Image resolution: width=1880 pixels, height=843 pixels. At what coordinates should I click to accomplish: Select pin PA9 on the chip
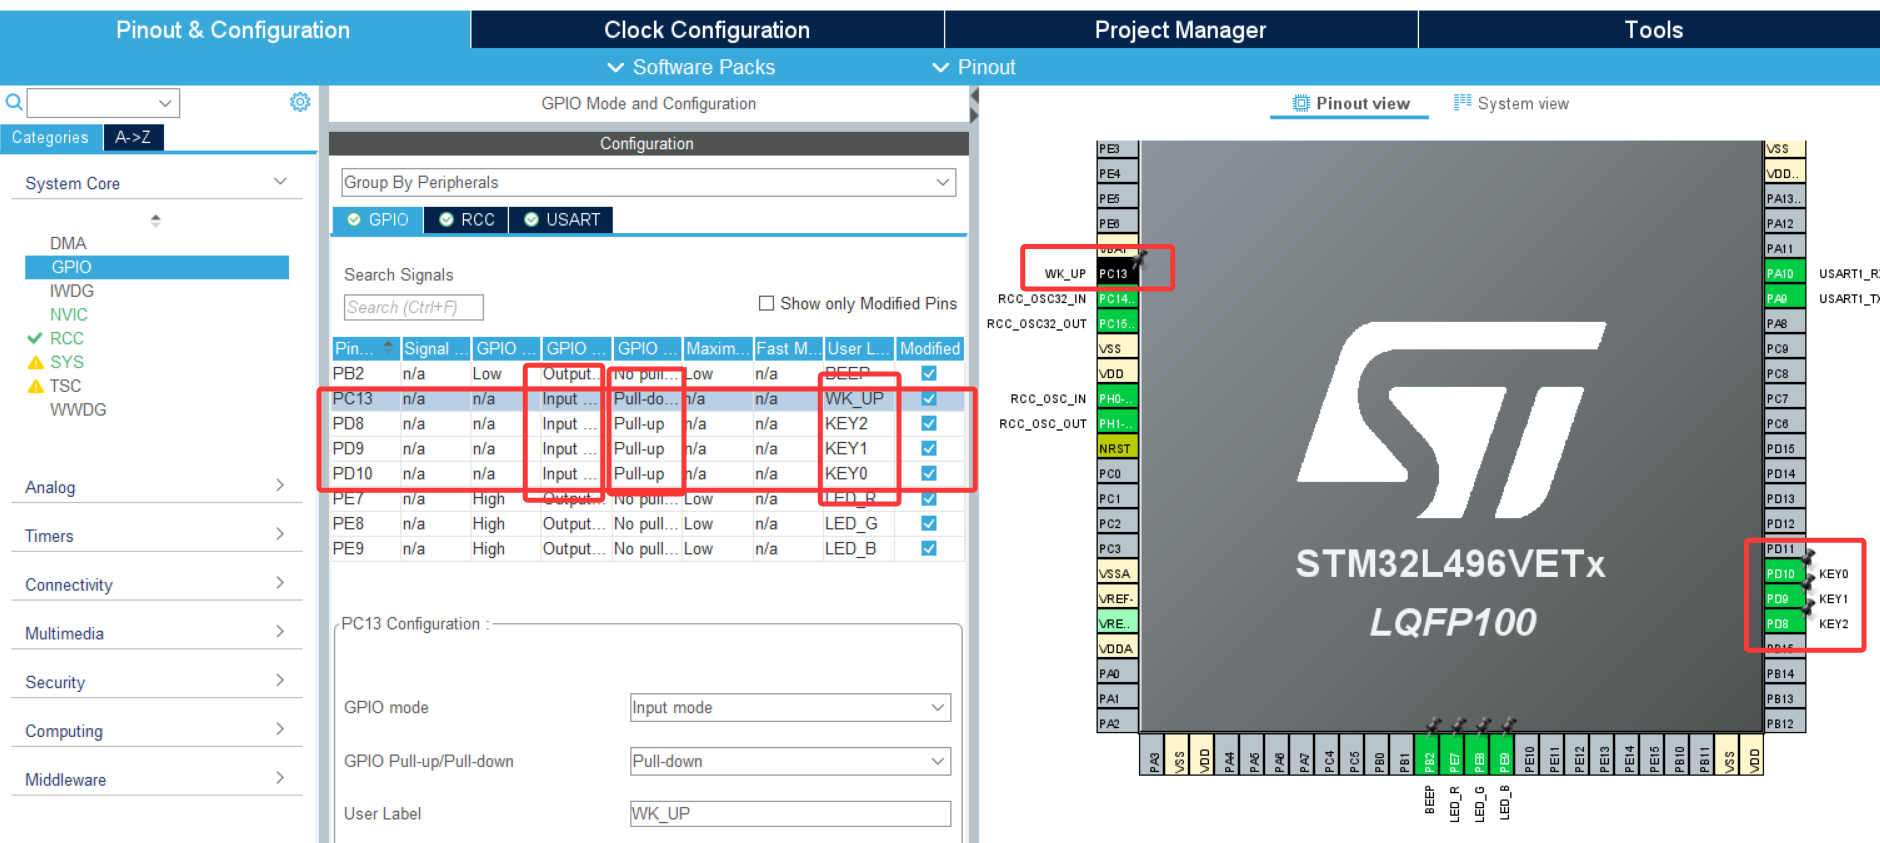(1784, 298)
